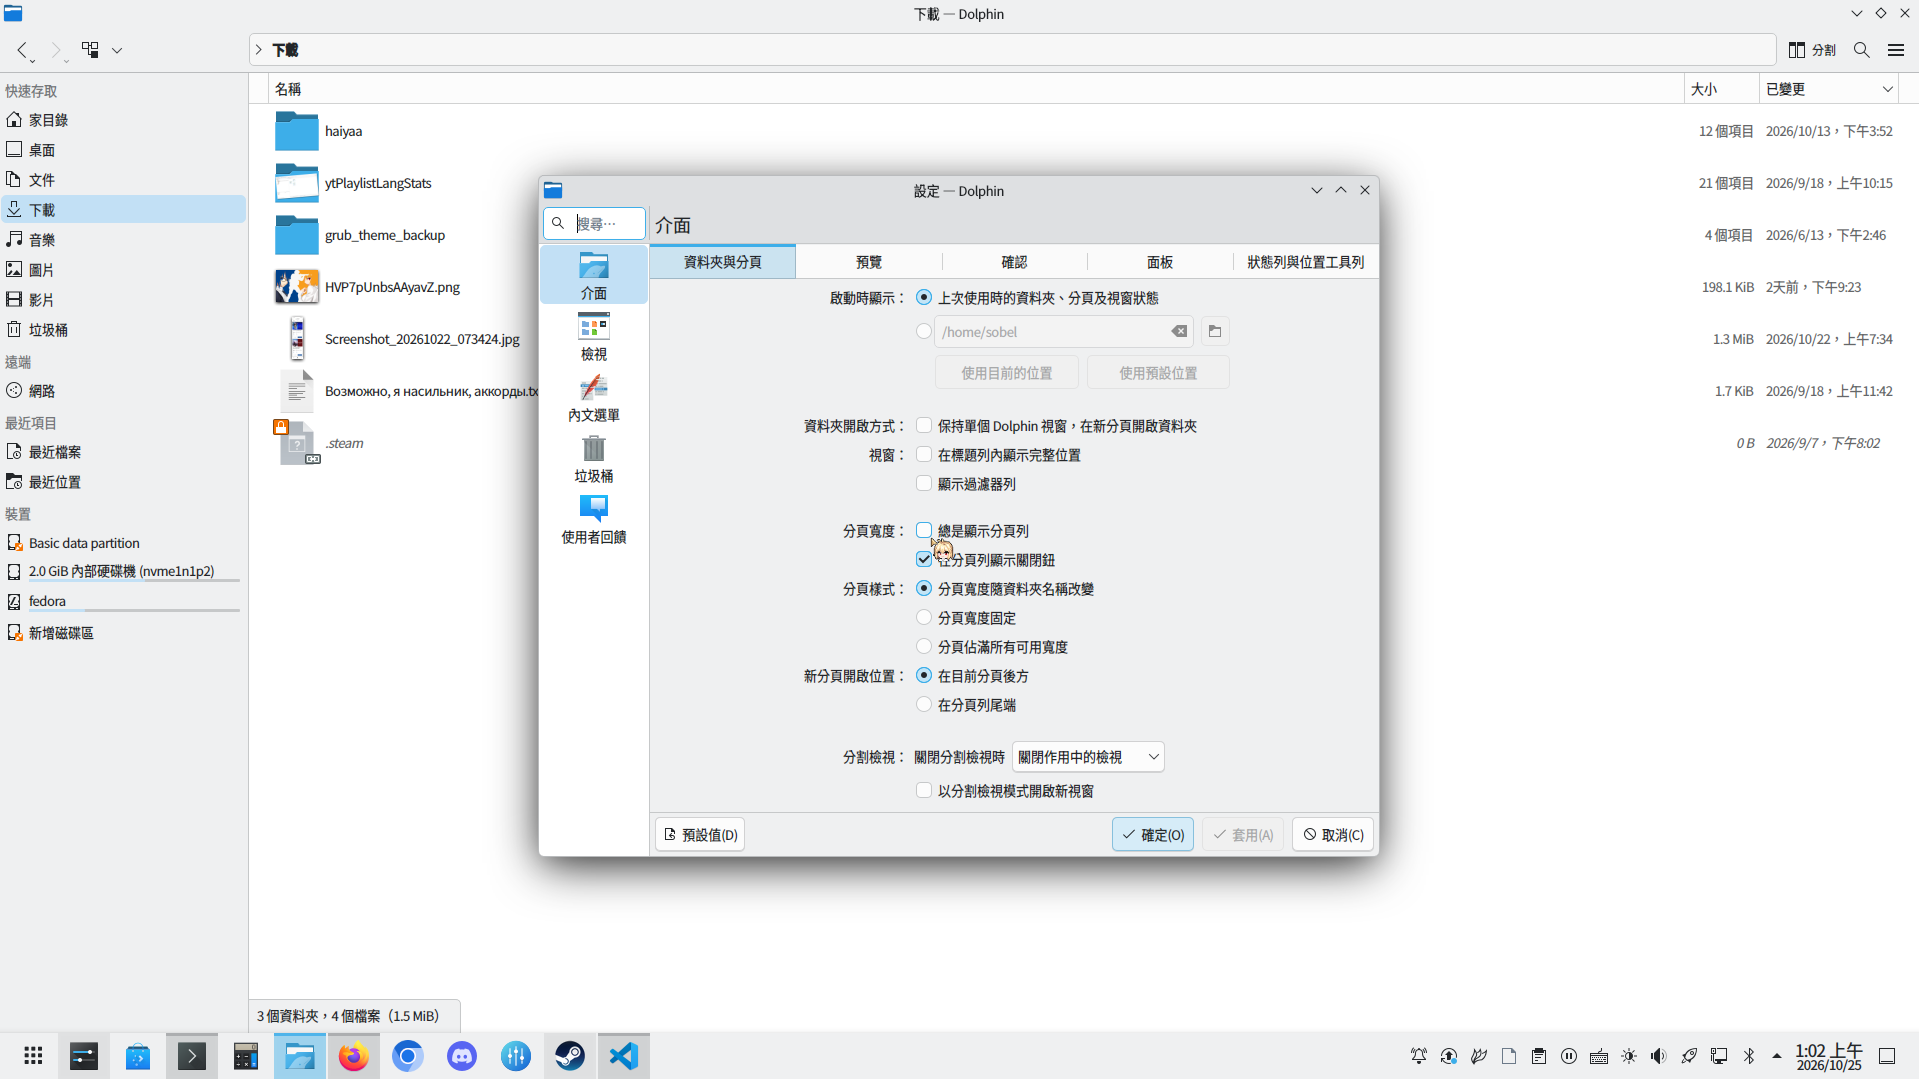The height and width of the screenshot is (1079, 1919).
Task: Open the 垃圾桶 settings category
Action: click(594, 459)
